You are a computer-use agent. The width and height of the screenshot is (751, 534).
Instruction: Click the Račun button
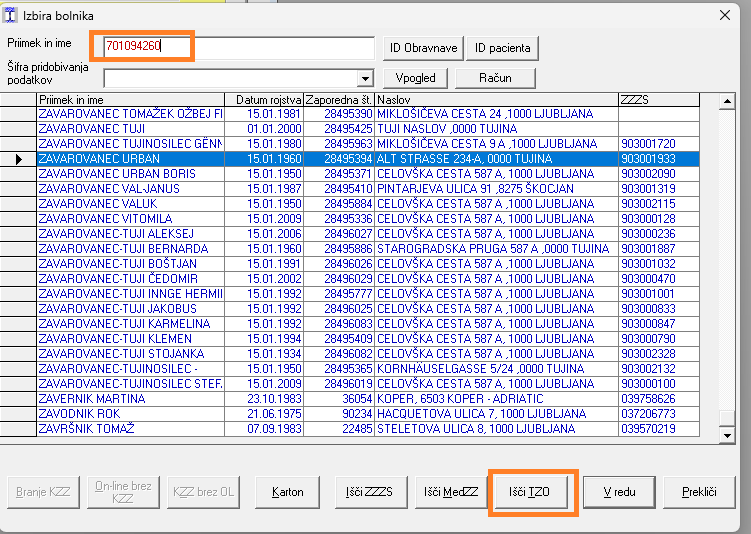click(495, 78)
